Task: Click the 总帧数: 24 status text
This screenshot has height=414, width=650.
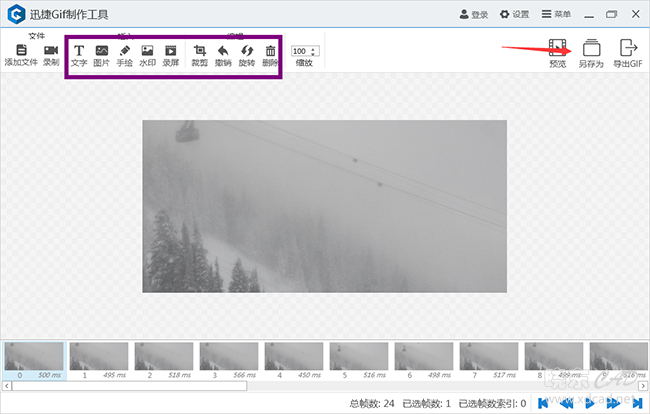Action: [x=372, y=403]
